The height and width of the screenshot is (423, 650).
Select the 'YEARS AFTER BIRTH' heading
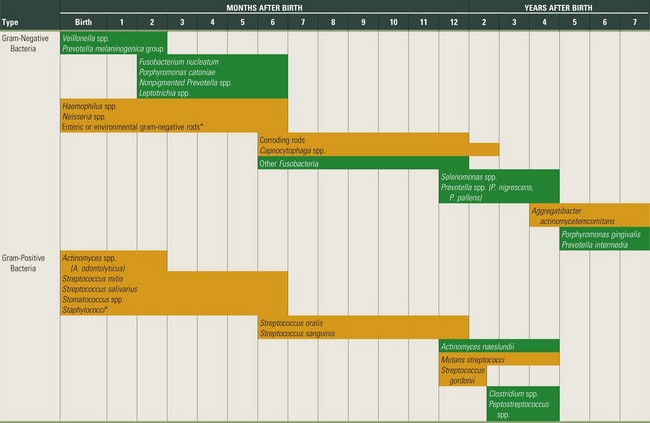[558, 7]
